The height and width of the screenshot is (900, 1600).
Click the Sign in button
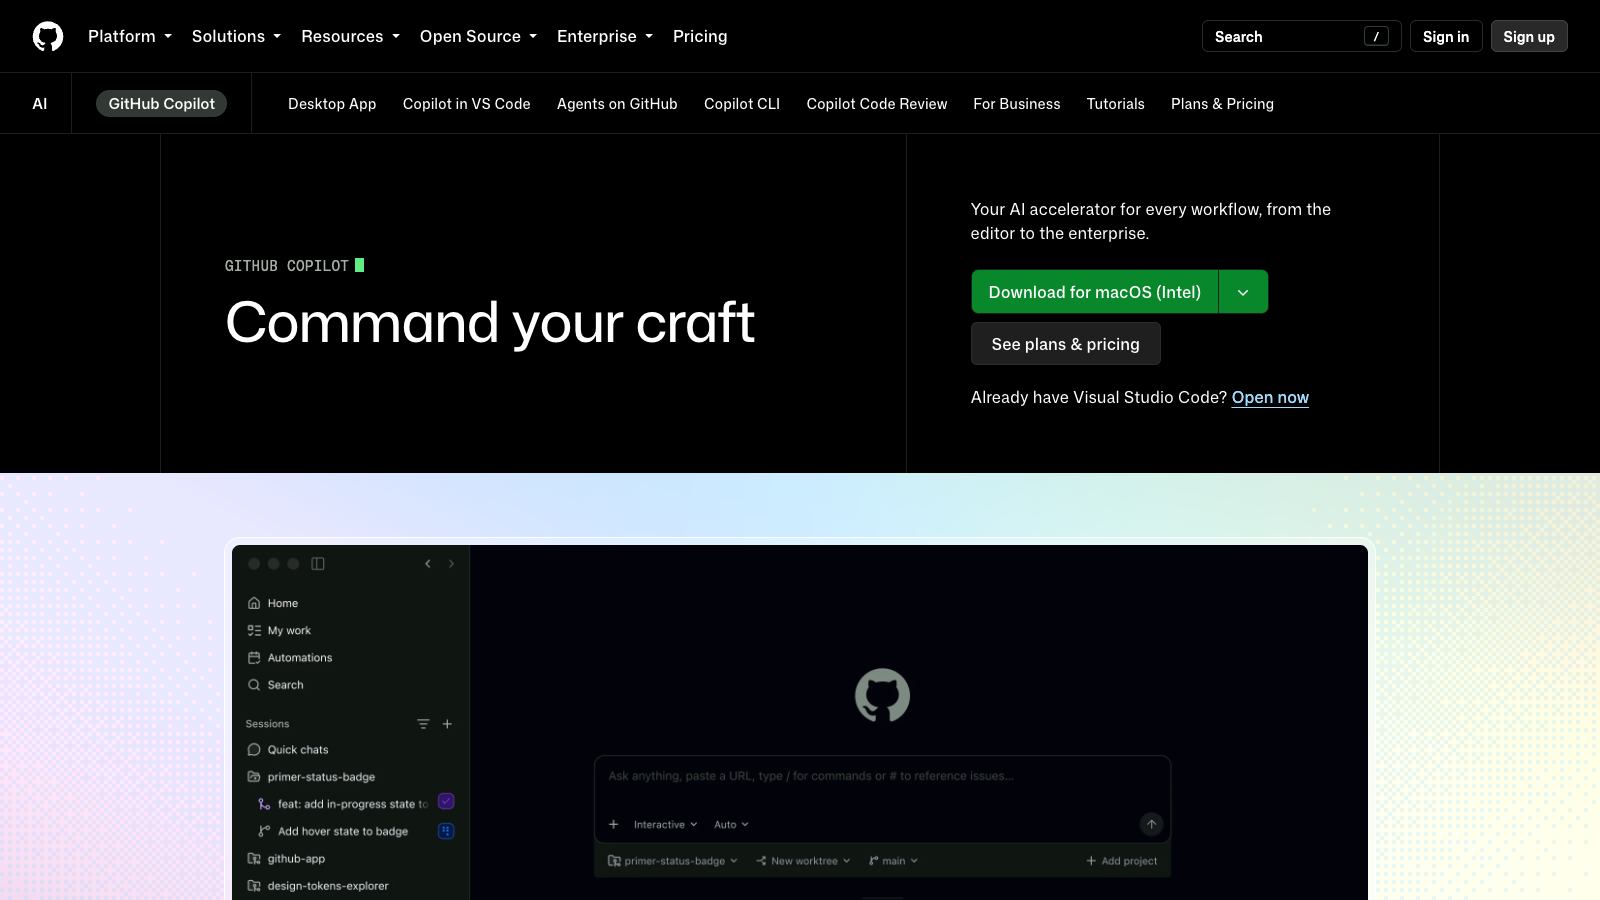[x=1446, y=36]
